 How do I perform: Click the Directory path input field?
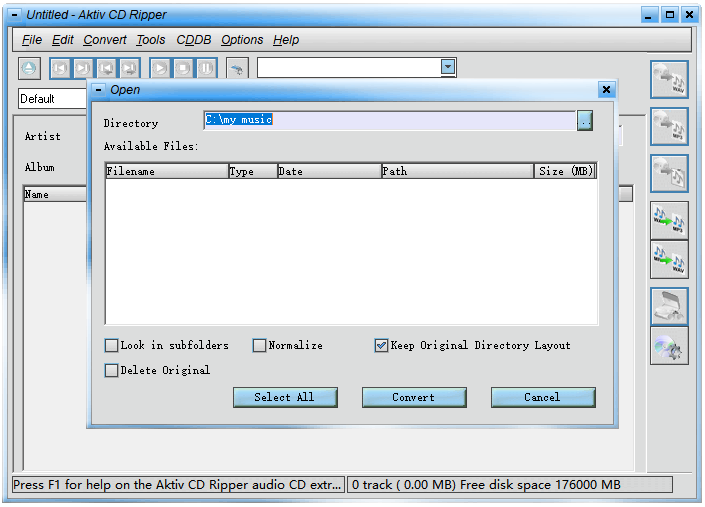pos(389,120)
